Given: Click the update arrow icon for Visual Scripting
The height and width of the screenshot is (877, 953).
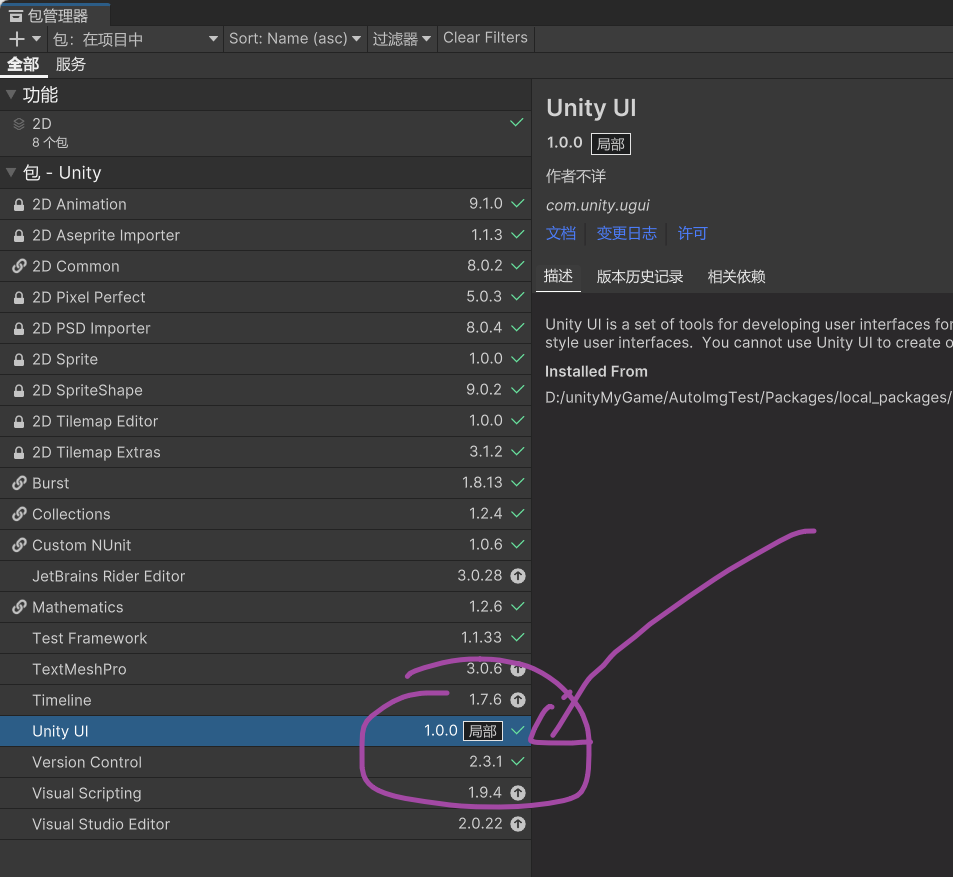Looking at the screenshot, I should click(518, 793).
